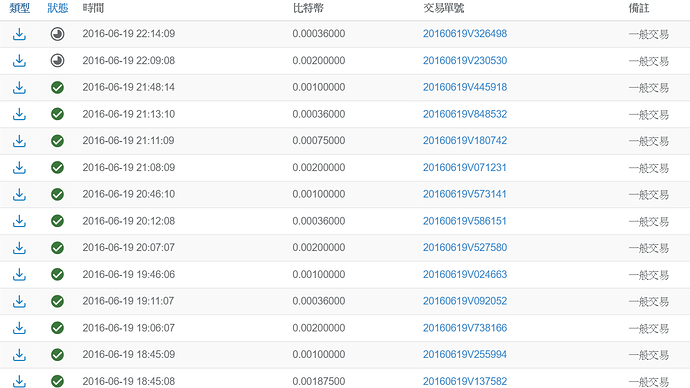Click the download icon in the 20160619V255994 row
The width and height of the screenshot is (690, 388).
(x=19, y=355)
